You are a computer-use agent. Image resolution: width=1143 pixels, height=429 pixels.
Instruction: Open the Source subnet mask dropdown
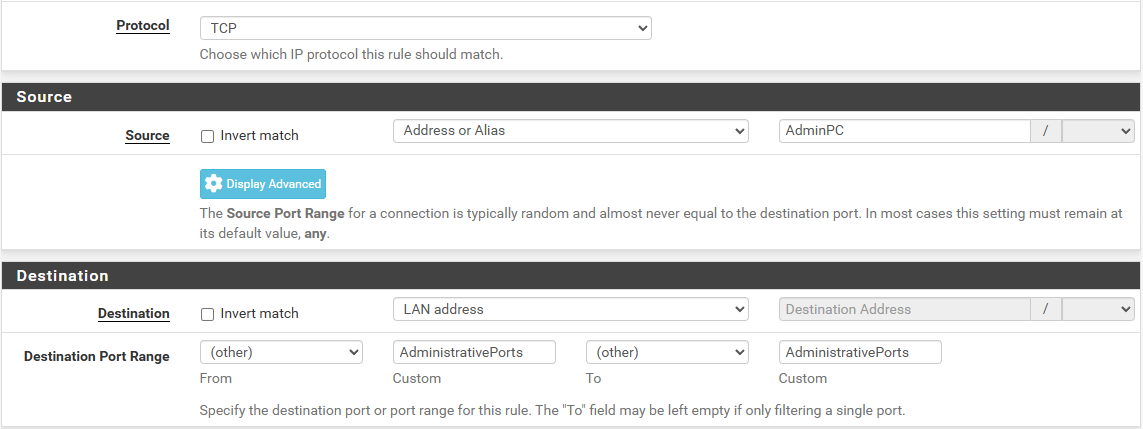pyautogui.click(x=1098, y=131)
